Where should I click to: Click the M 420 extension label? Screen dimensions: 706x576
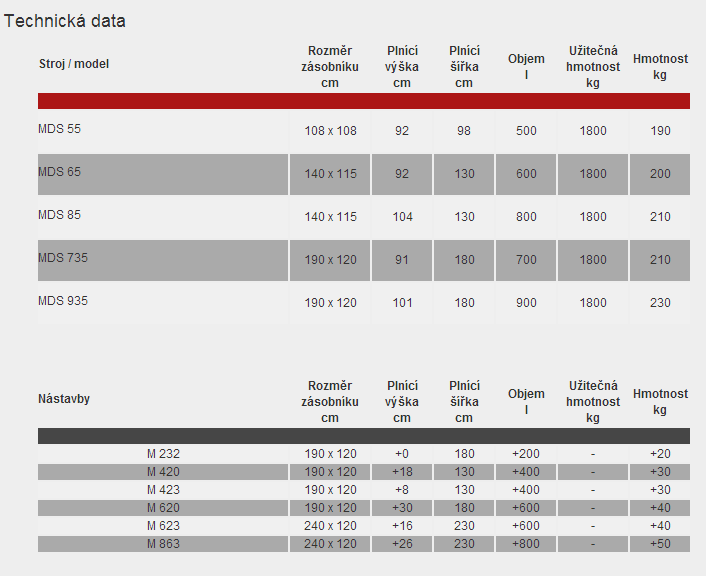163,472
